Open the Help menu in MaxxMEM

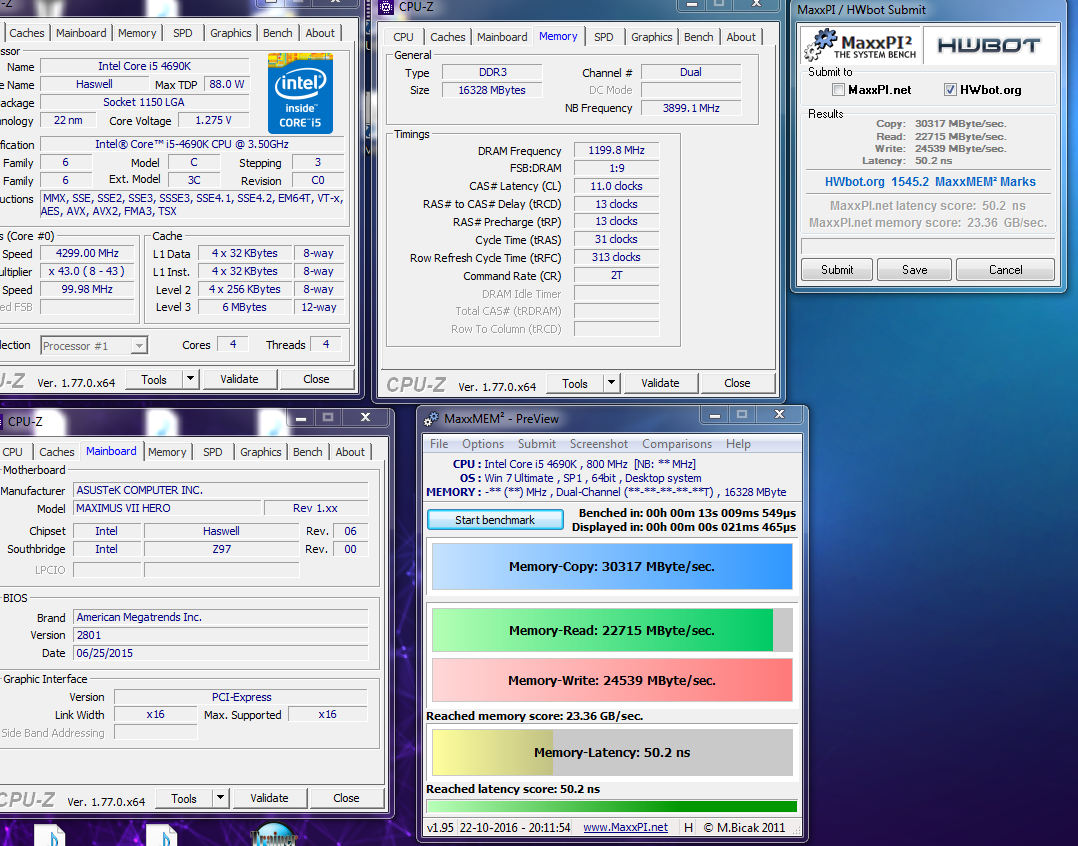pyautogui.click(x=738, y=444)
